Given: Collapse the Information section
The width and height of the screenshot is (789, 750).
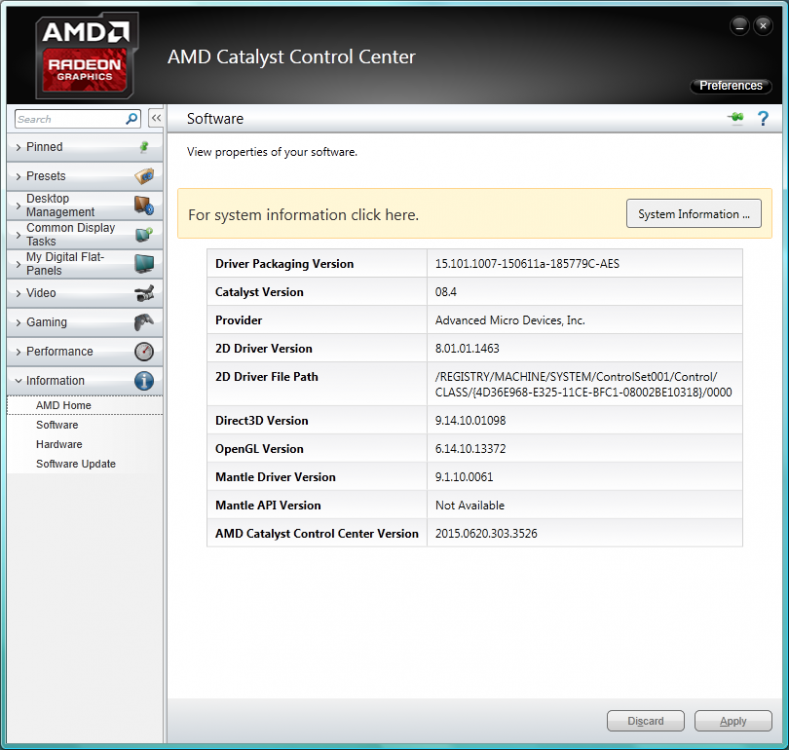Looking at the screenshot, I should click(85, 381).
